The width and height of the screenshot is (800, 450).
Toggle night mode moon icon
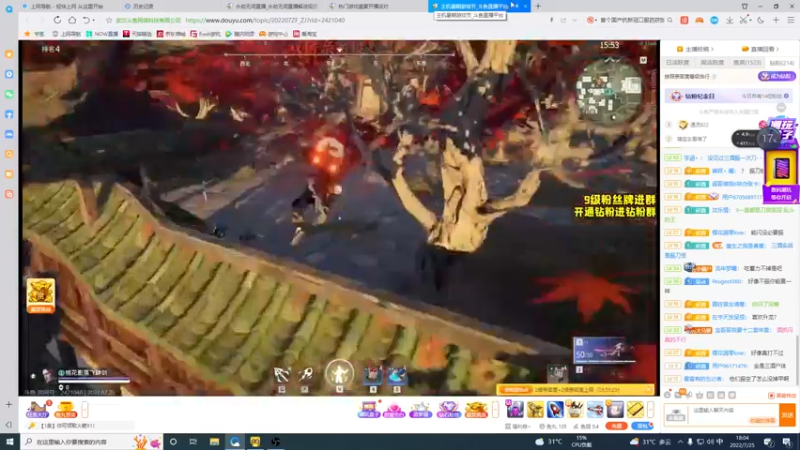(x=761, y=20)
